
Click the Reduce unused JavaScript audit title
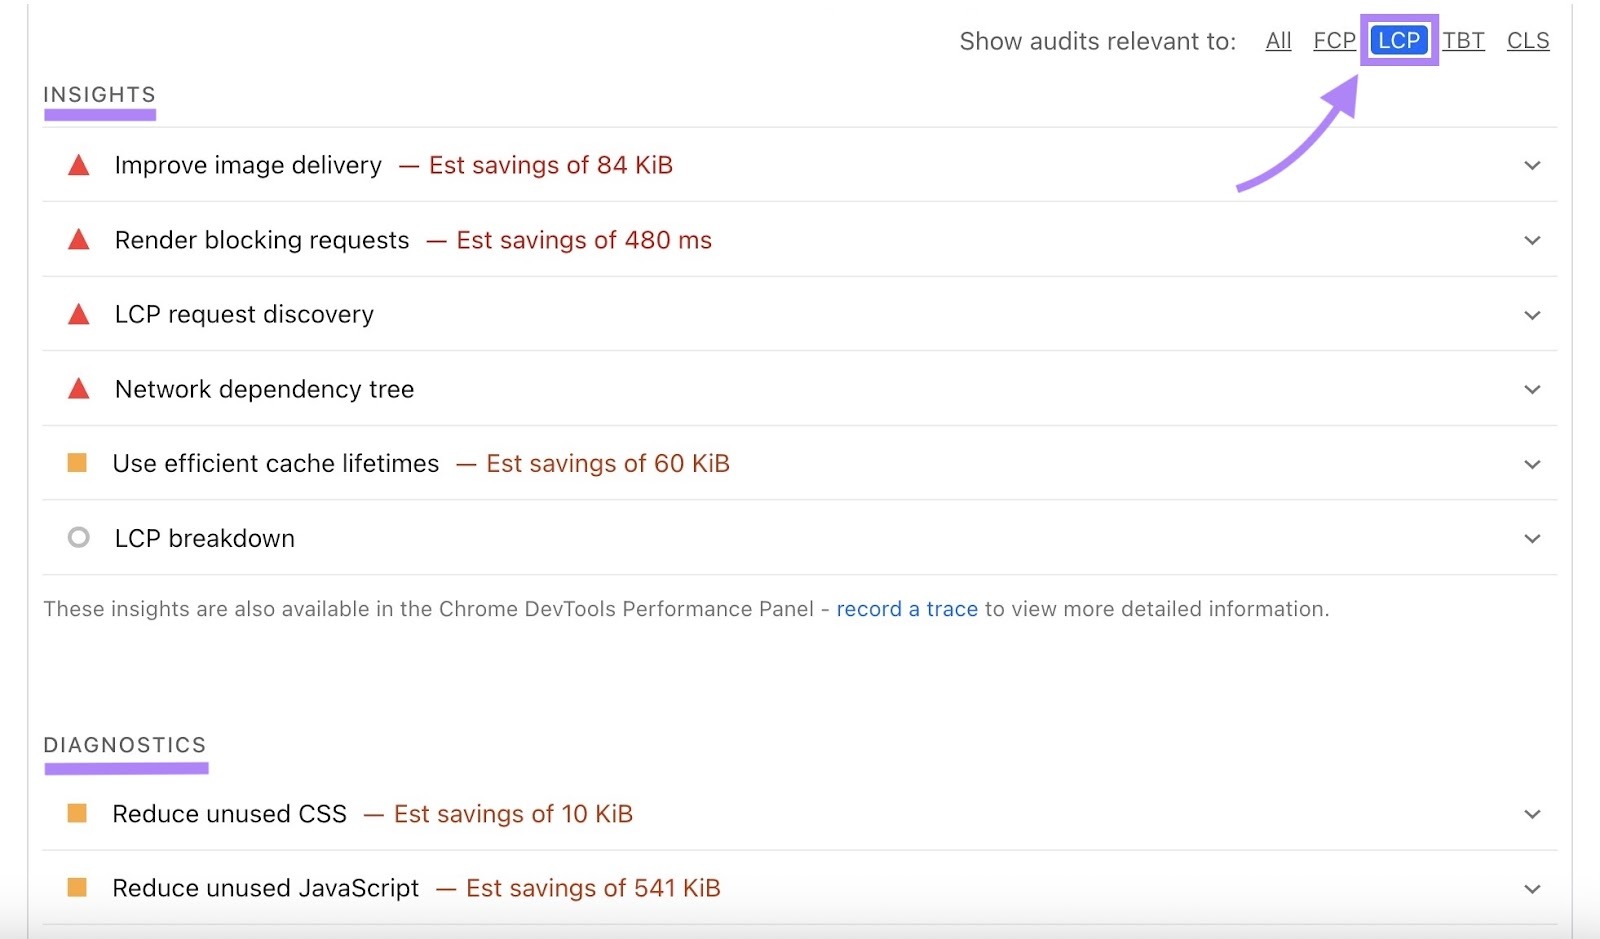point(266,888)
